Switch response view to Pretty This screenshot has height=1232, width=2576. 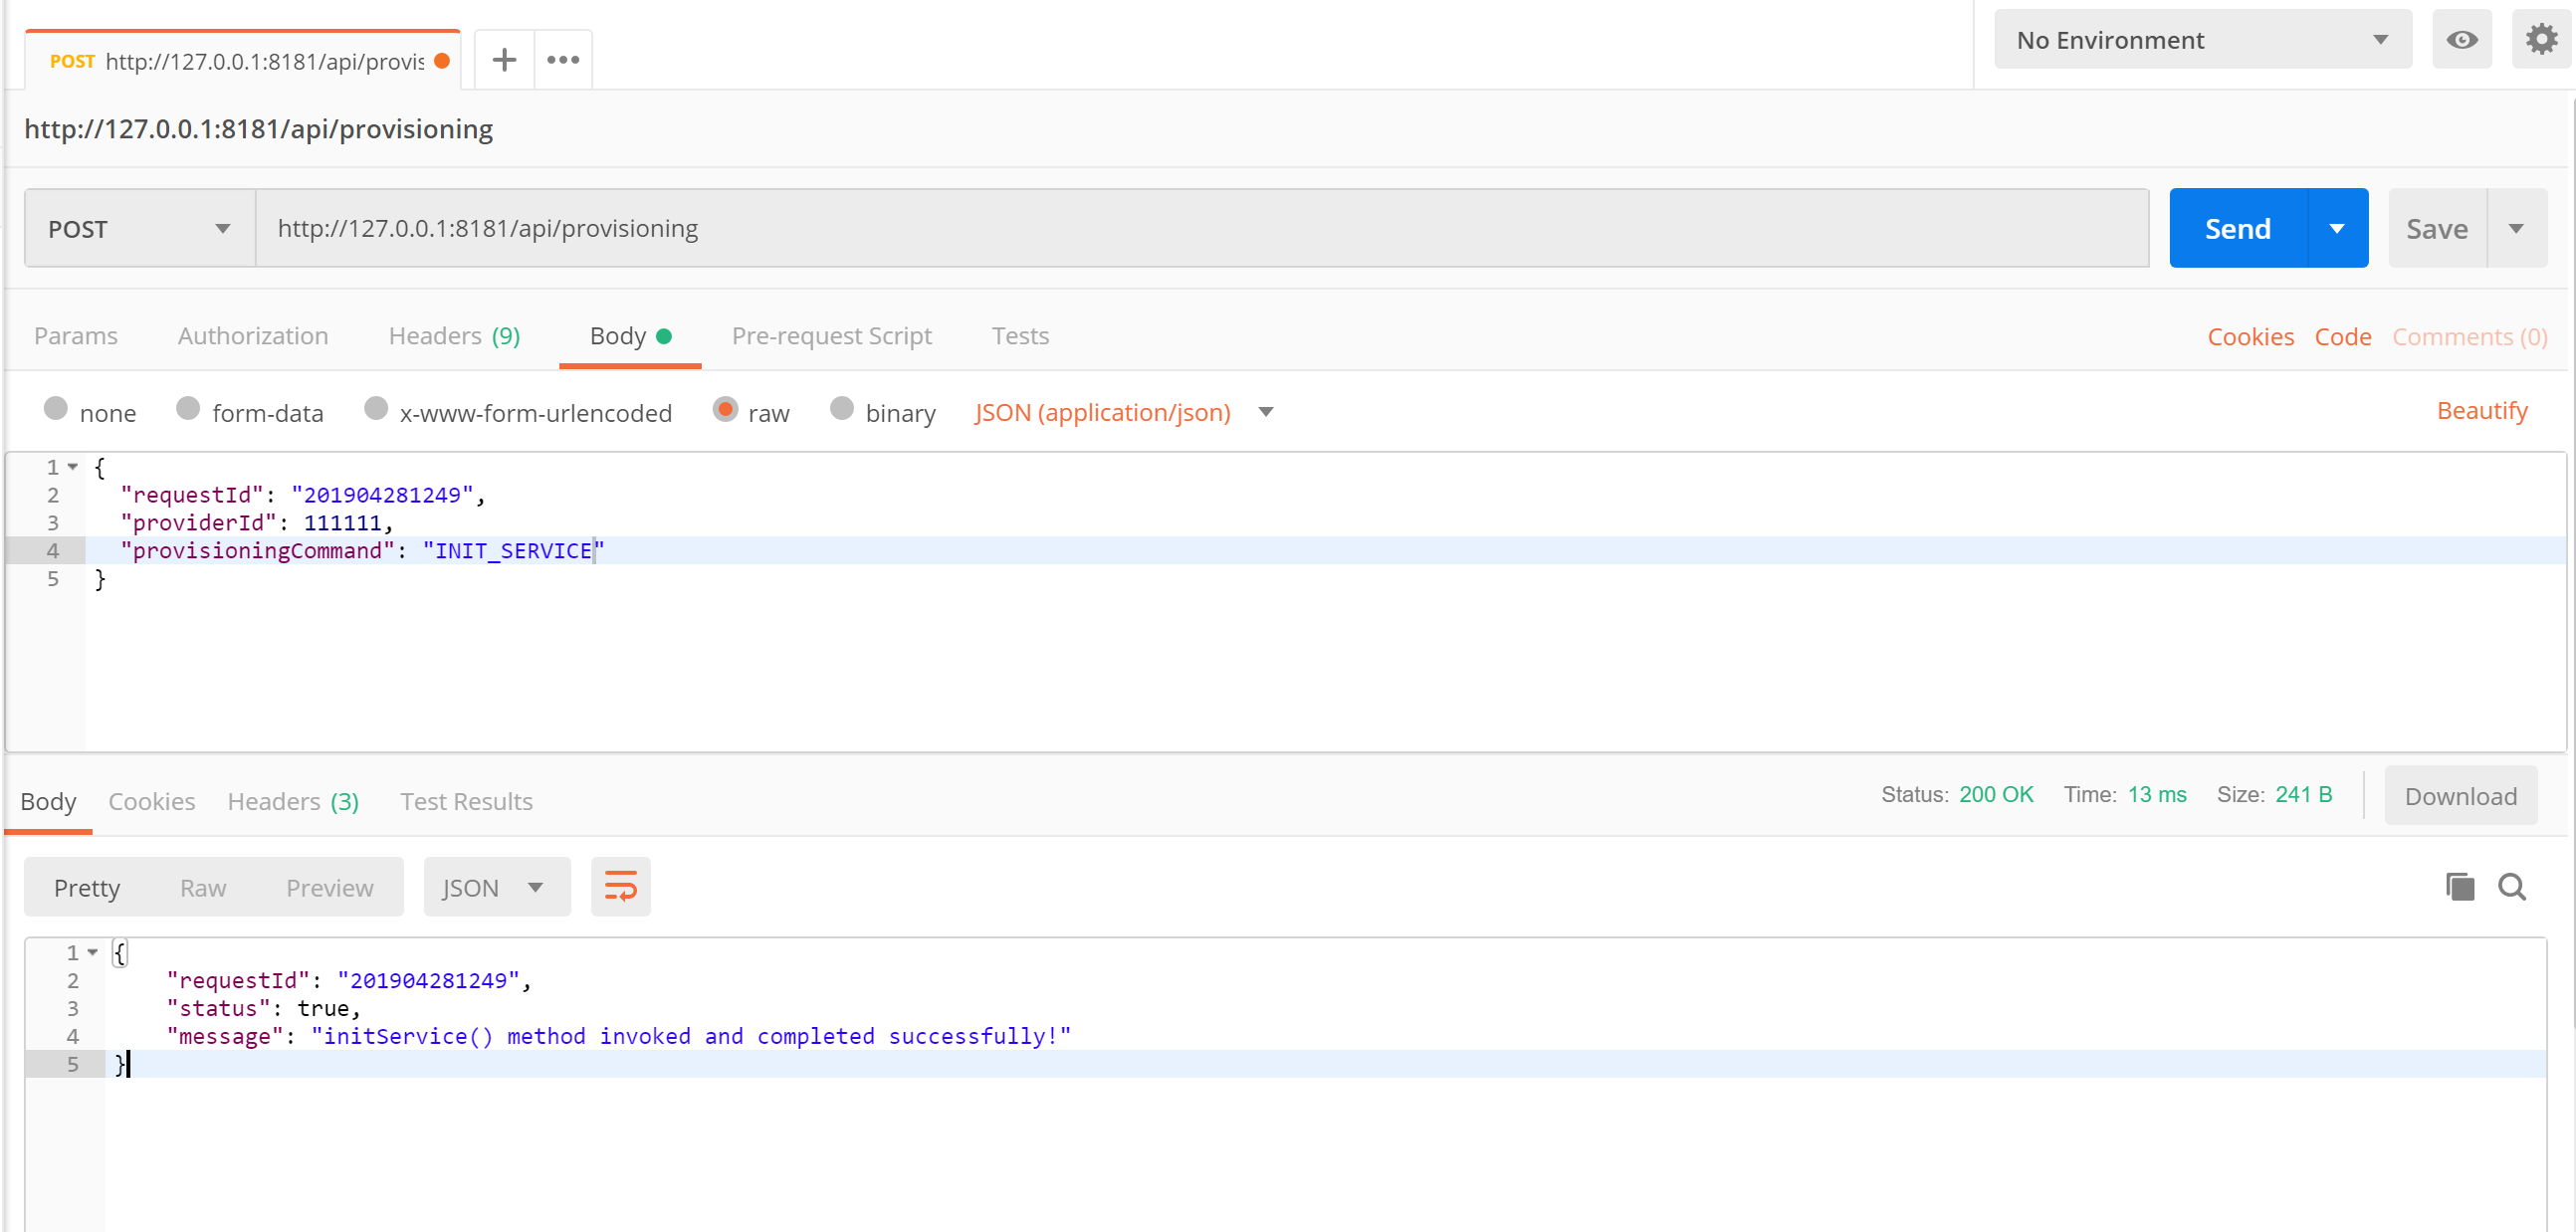click(87, 888)
